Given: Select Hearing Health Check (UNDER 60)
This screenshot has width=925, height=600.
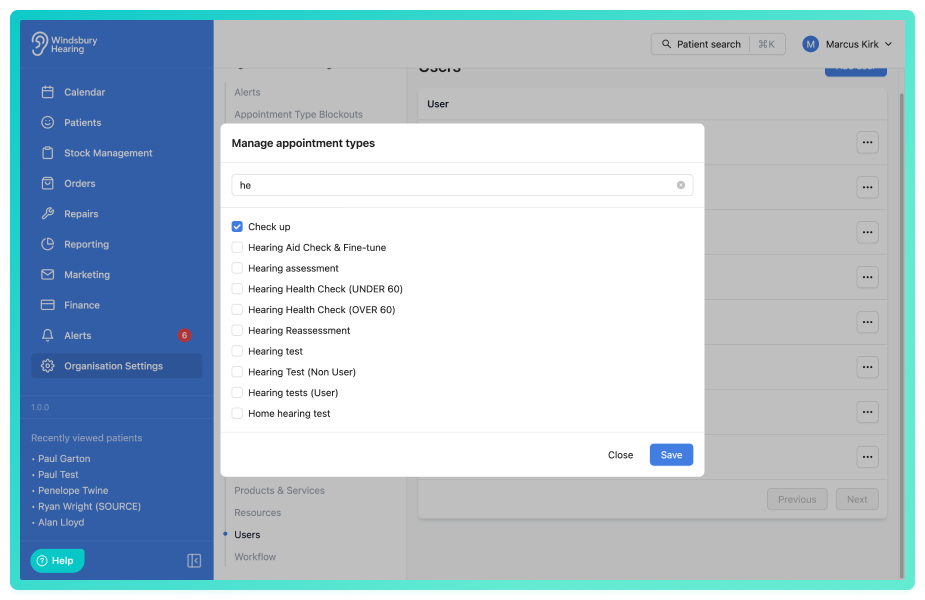Looking at the screenshot, I should tap(237, 289).
